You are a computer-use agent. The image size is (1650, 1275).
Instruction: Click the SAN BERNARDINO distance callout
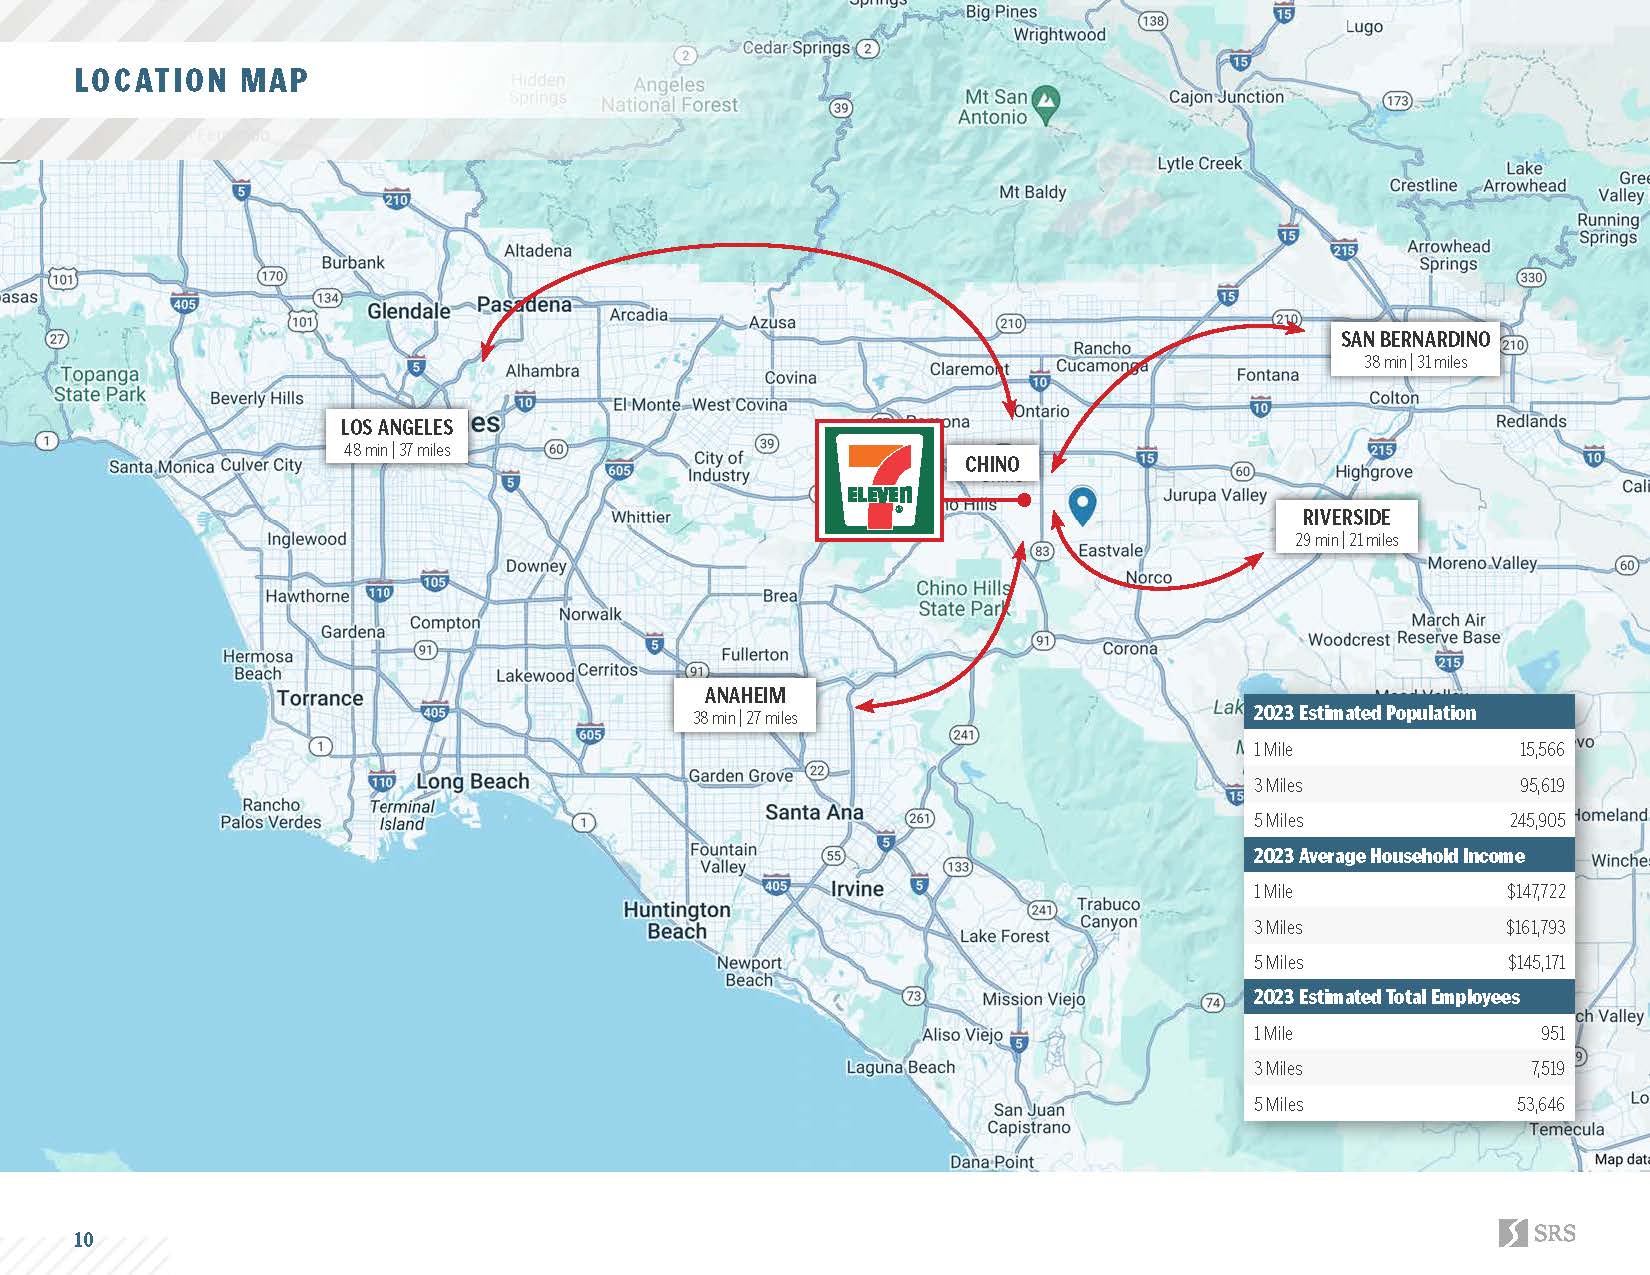point(1415,349)
